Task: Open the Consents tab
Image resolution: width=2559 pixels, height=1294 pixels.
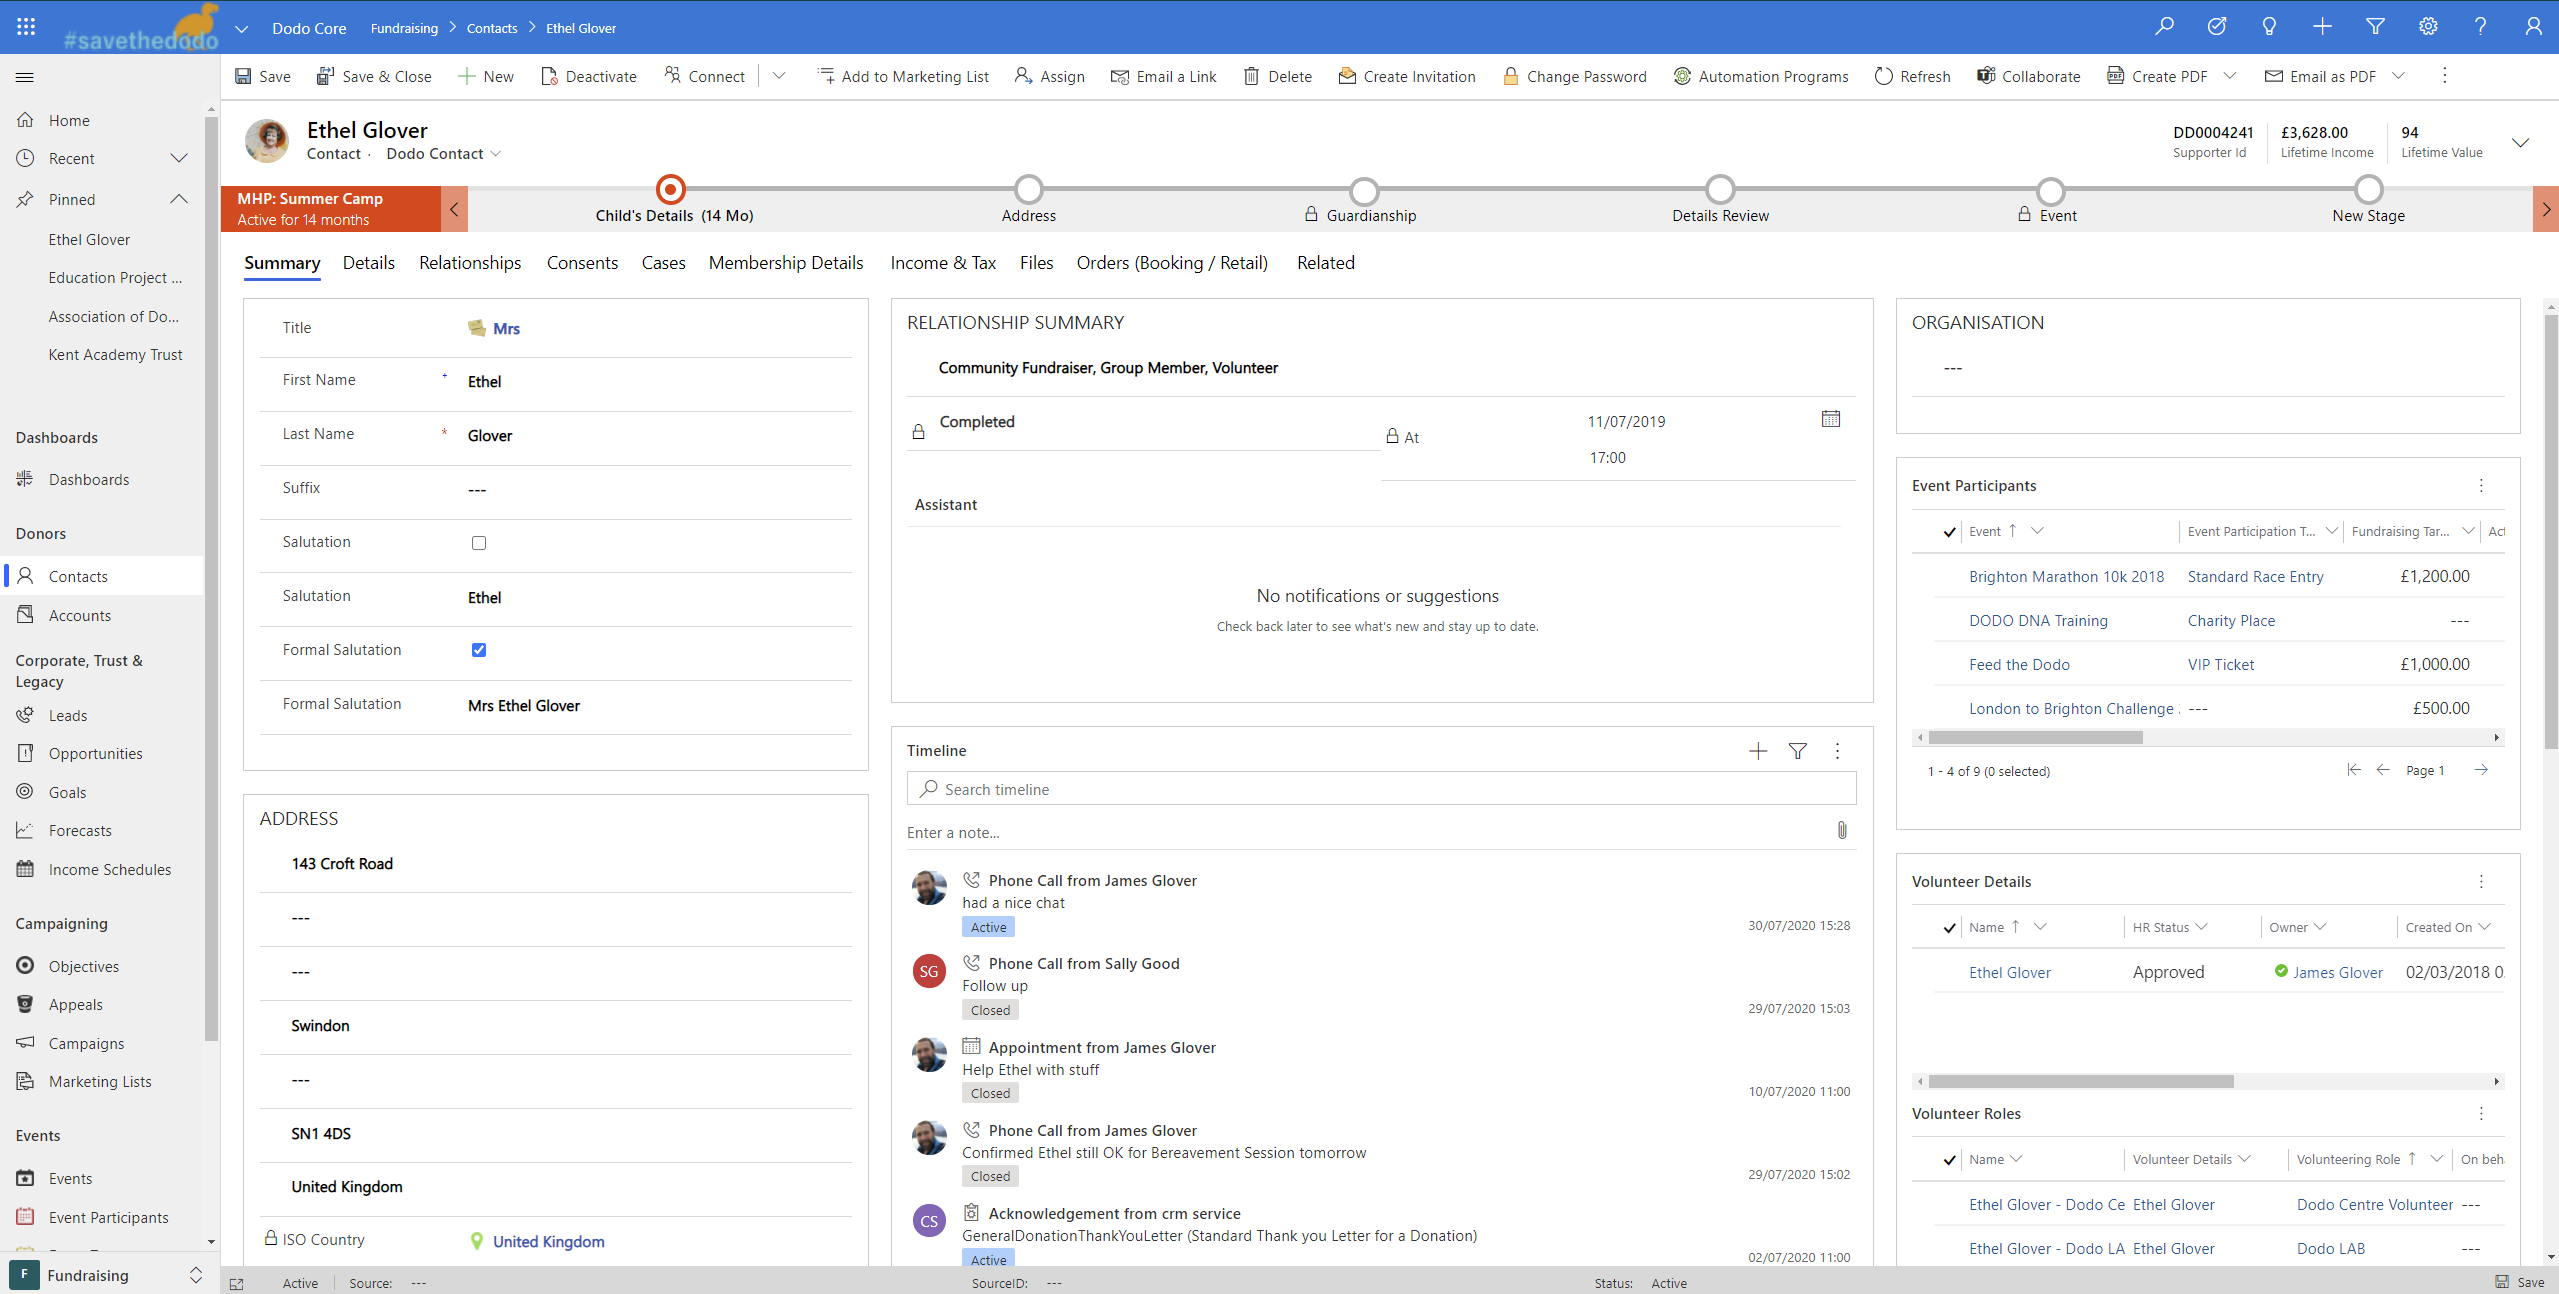Action: 582,263
